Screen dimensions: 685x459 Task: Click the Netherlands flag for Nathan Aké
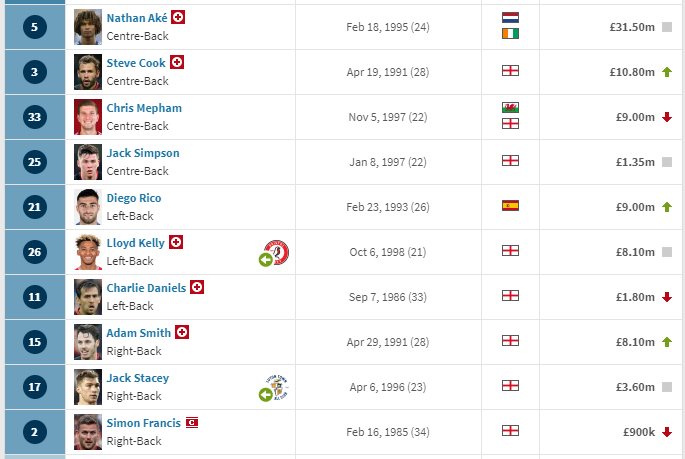[x=510, y=17]
